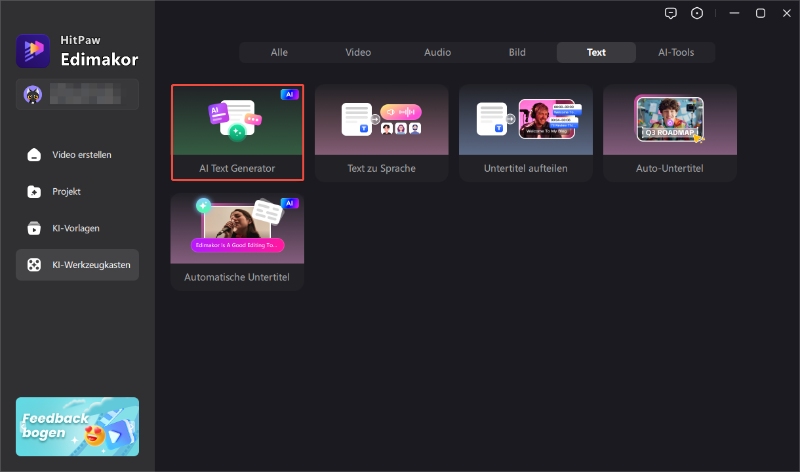Open Video erstellen from the sidebar
This screenshot has width=800, height=472.
coord(78,155)
